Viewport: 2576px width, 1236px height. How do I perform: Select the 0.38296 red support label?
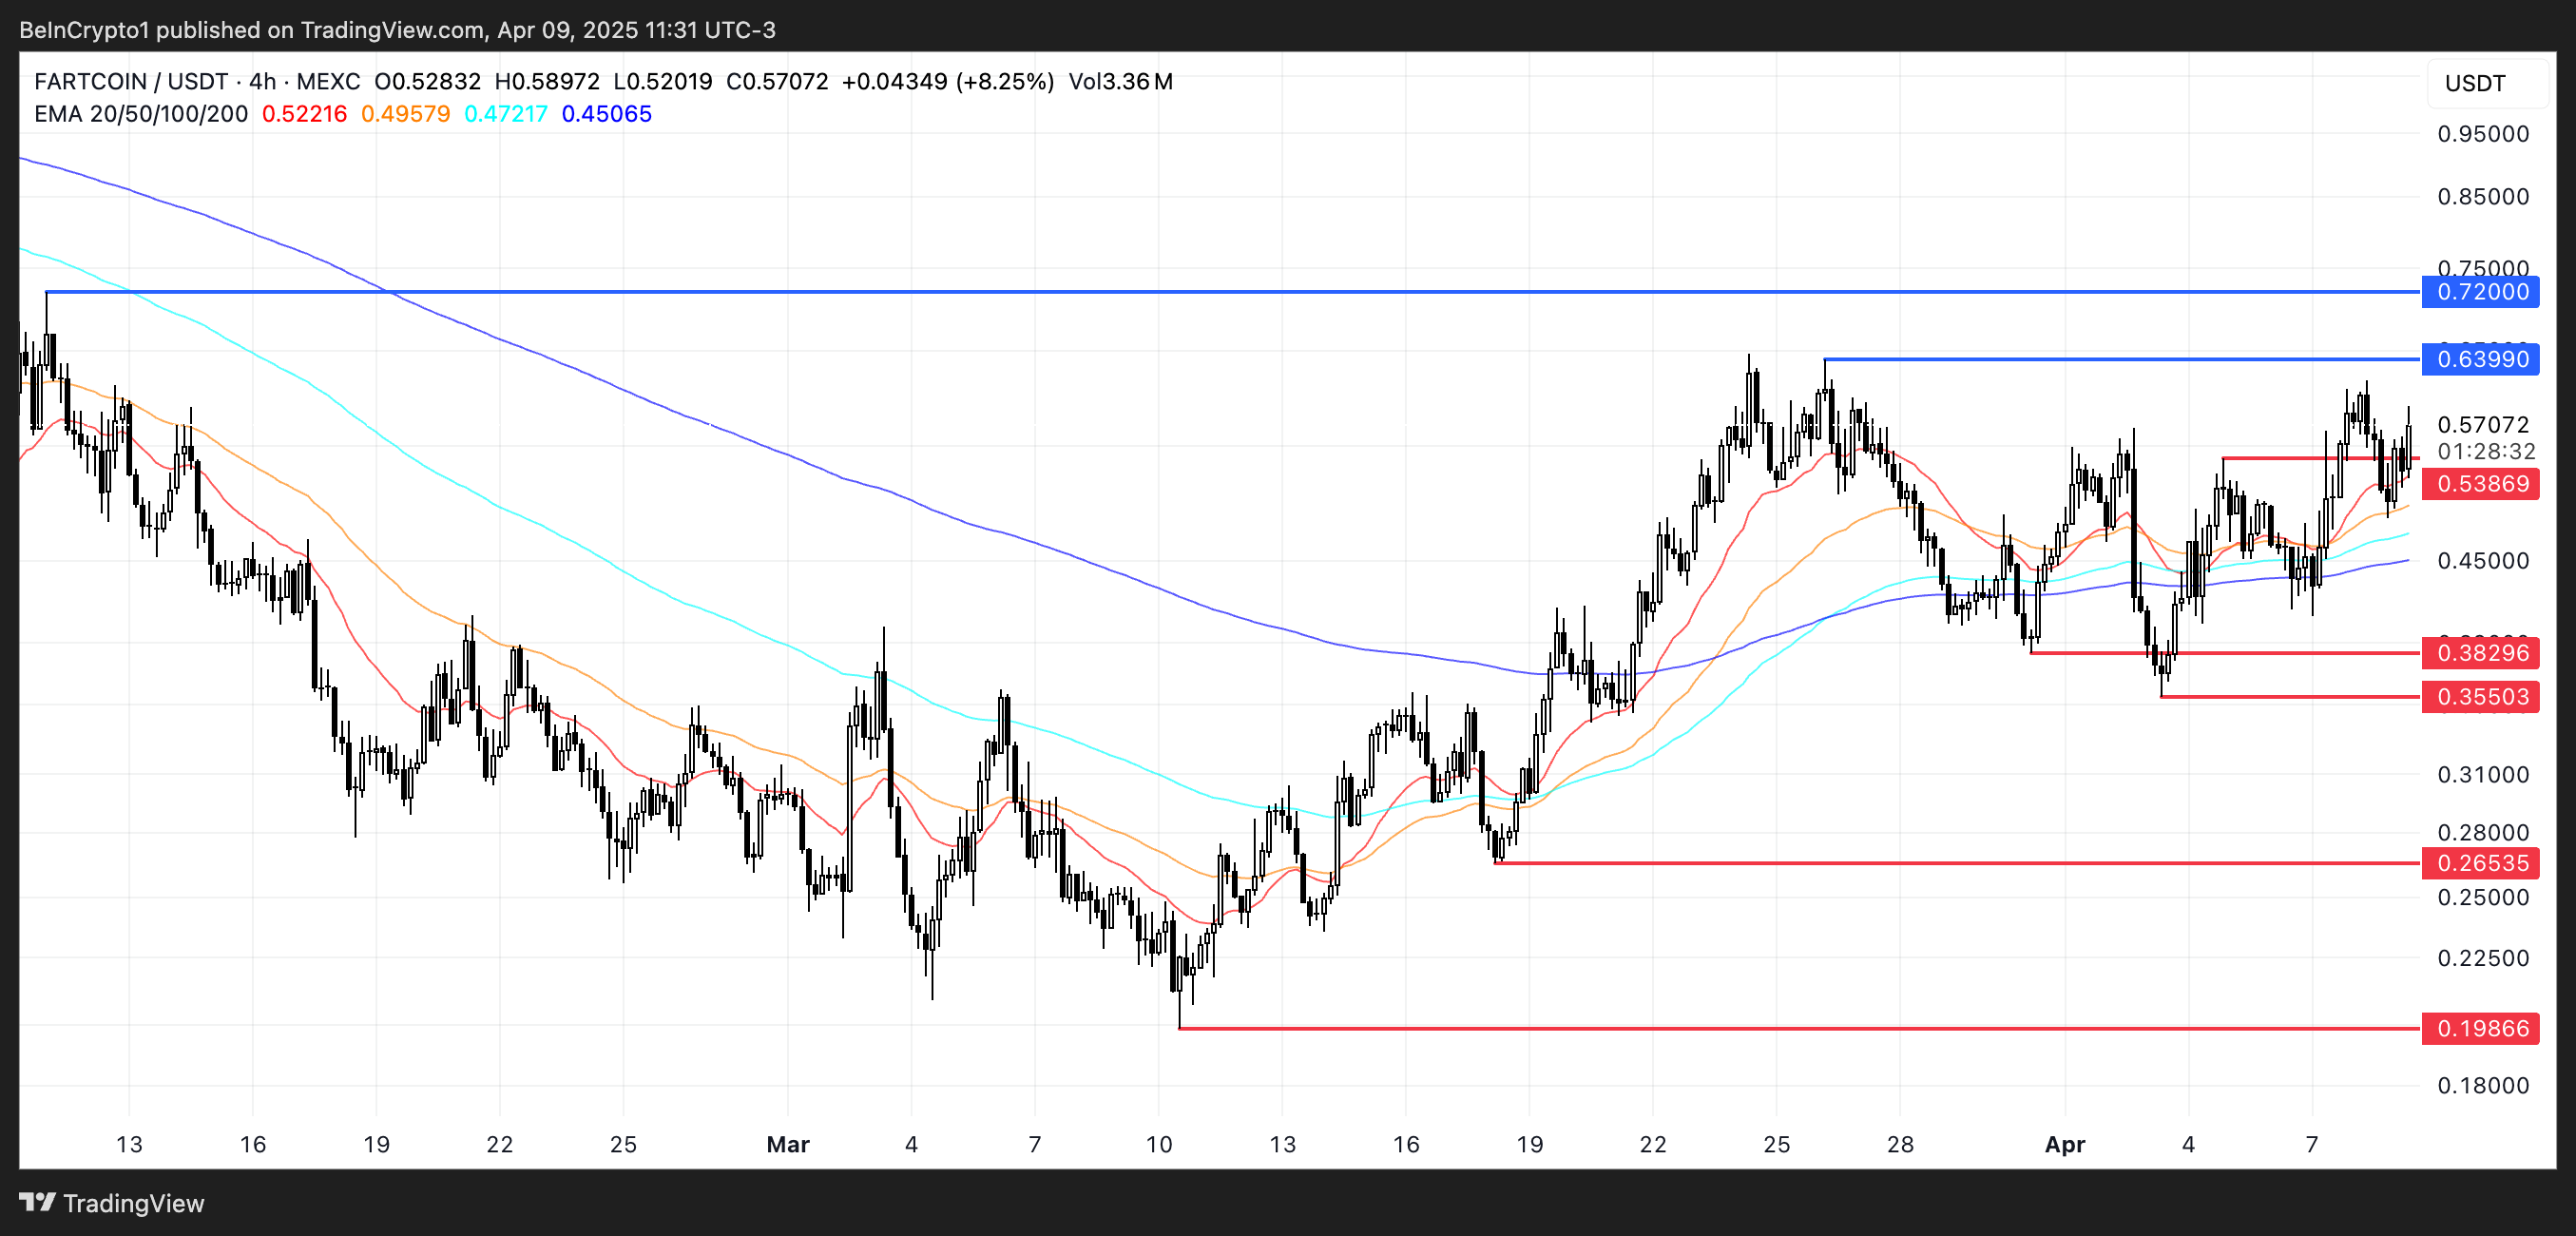click(2481, 653)
